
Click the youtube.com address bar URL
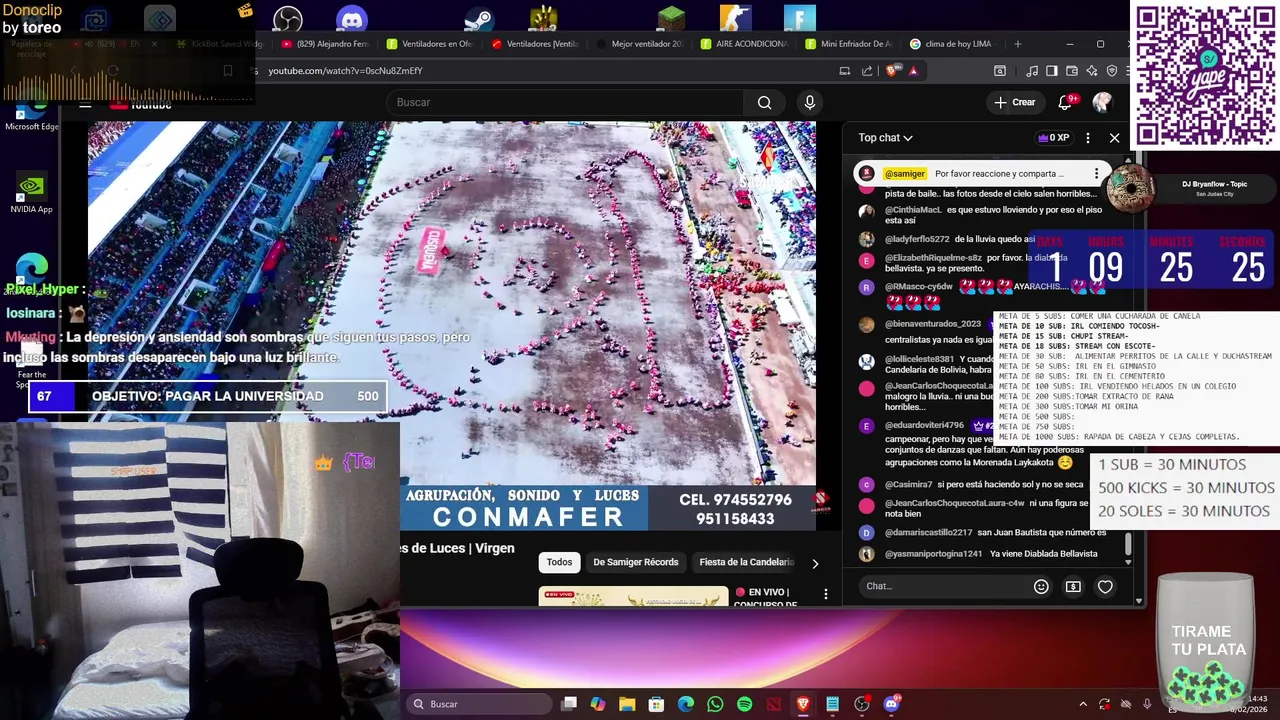coord(345,71)
